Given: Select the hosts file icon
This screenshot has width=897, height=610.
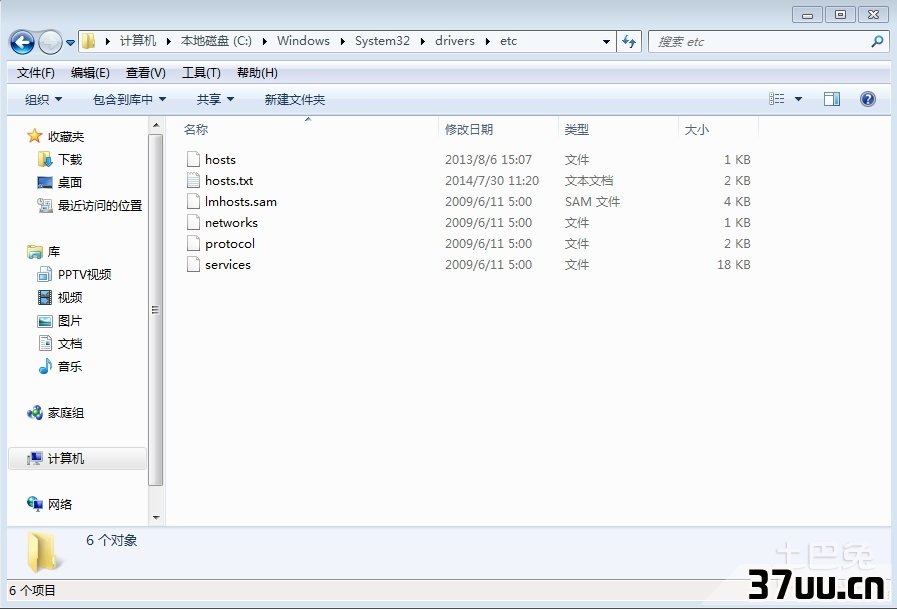Looking at the screenshot, I should click(x=193, y=159).
